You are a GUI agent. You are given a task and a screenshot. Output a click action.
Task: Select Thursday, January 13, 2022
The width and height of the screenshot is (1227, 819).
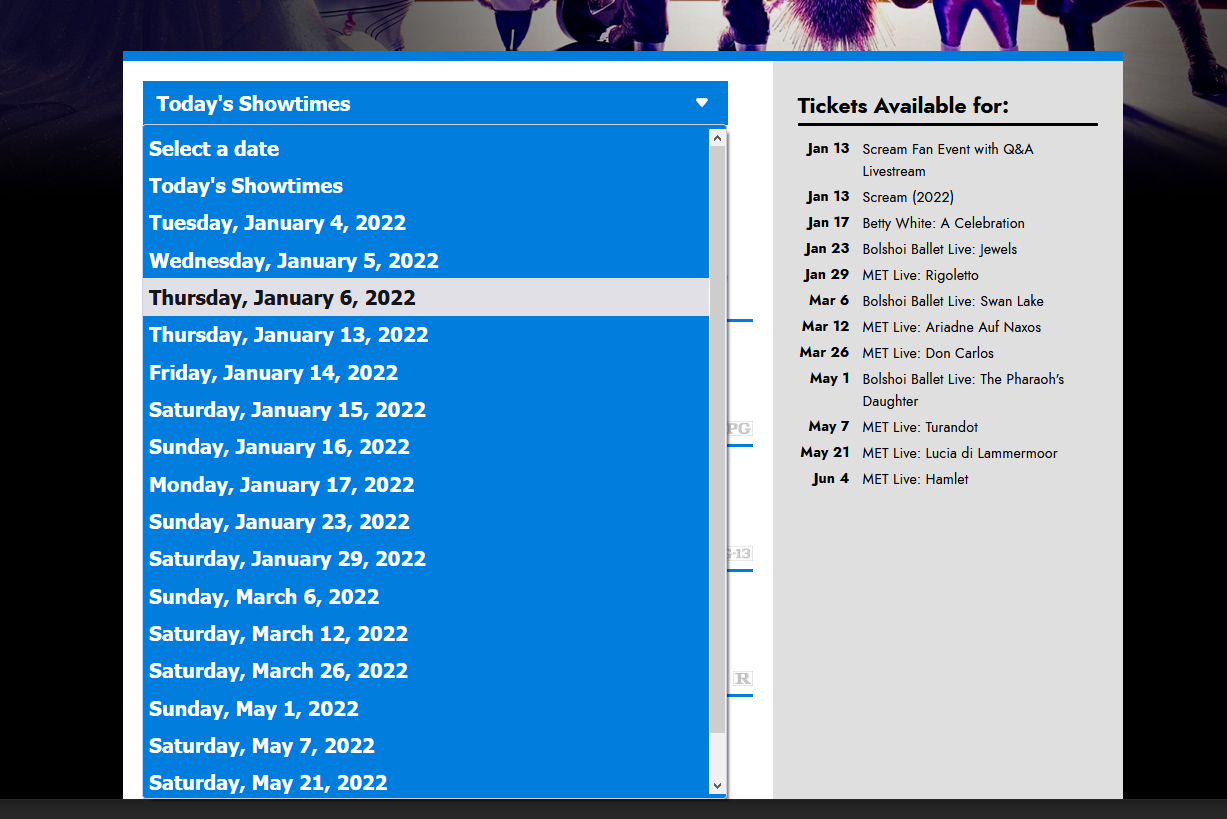pyautogui.click(x=426, y=335)
